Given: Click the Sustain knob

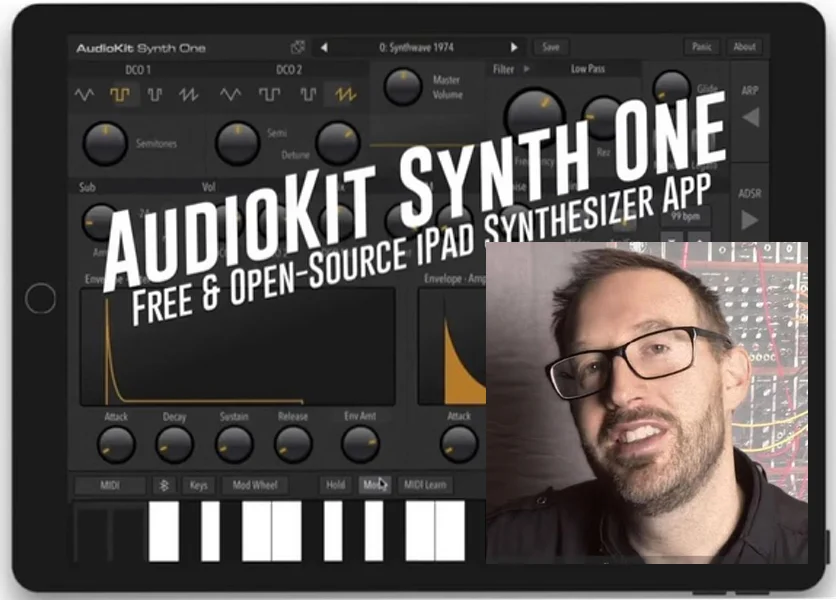Looking at the screenshot, I should [x=234, y=444].
